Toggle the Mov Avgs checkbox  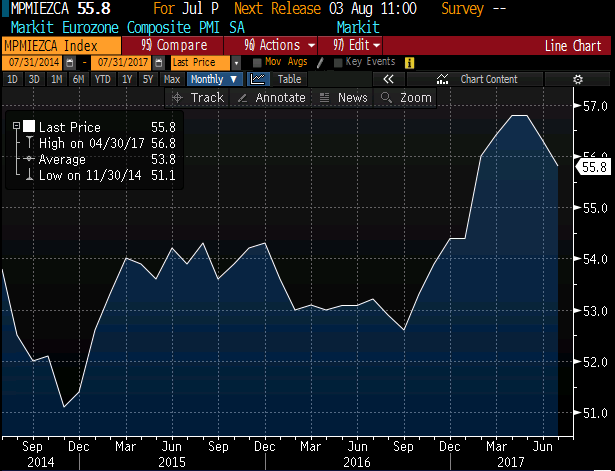pyautogui.click(x=257, y=62)
